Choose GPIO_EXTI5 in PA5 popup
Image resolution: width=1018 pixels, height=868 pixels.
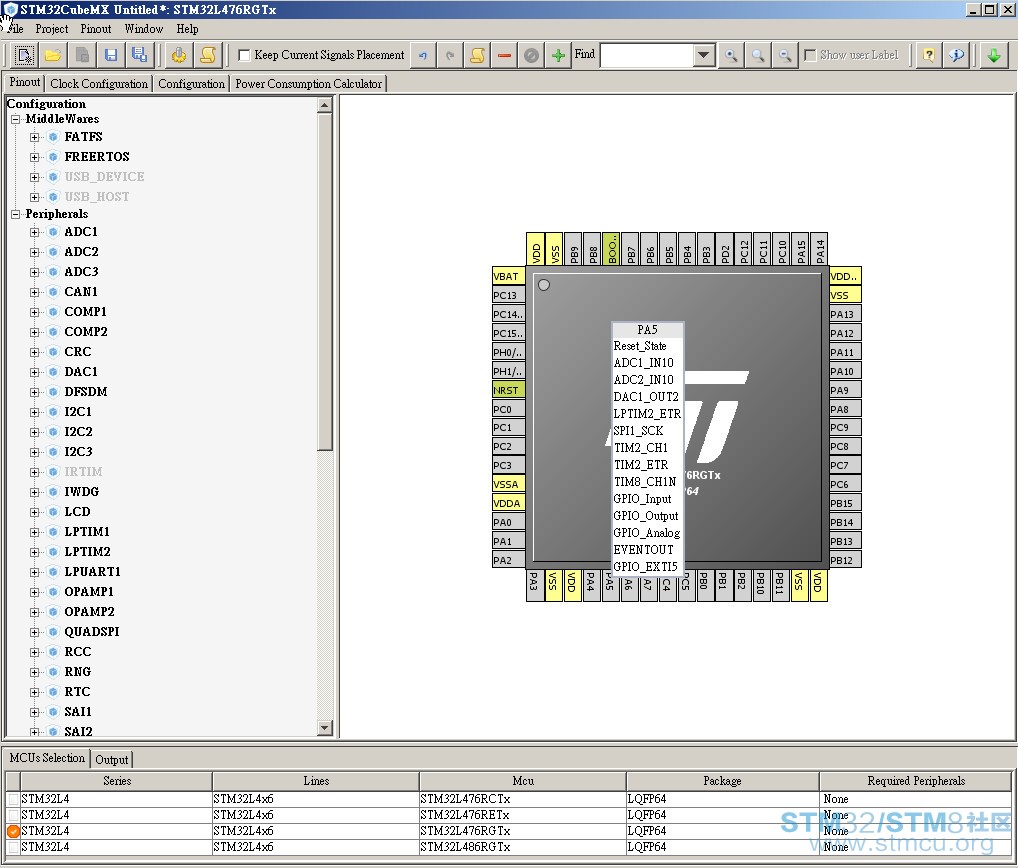click(x=647, y=566)
